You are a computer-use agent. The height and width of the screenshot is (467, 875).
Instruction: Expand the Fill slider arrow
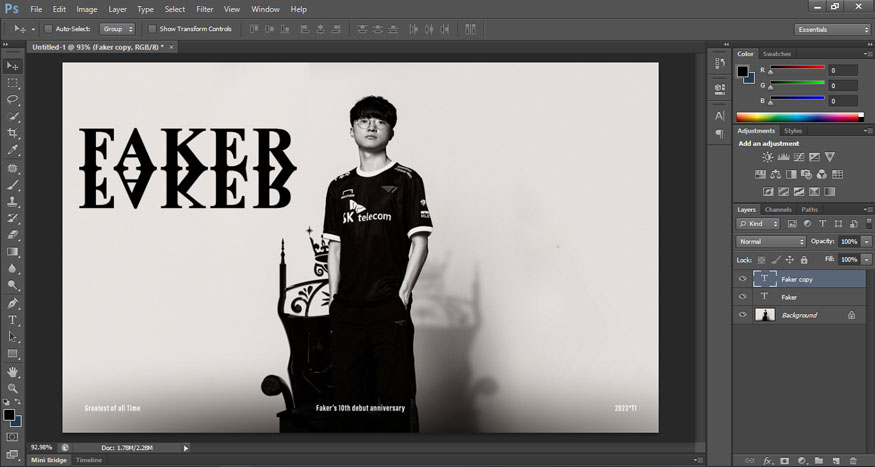867,260
